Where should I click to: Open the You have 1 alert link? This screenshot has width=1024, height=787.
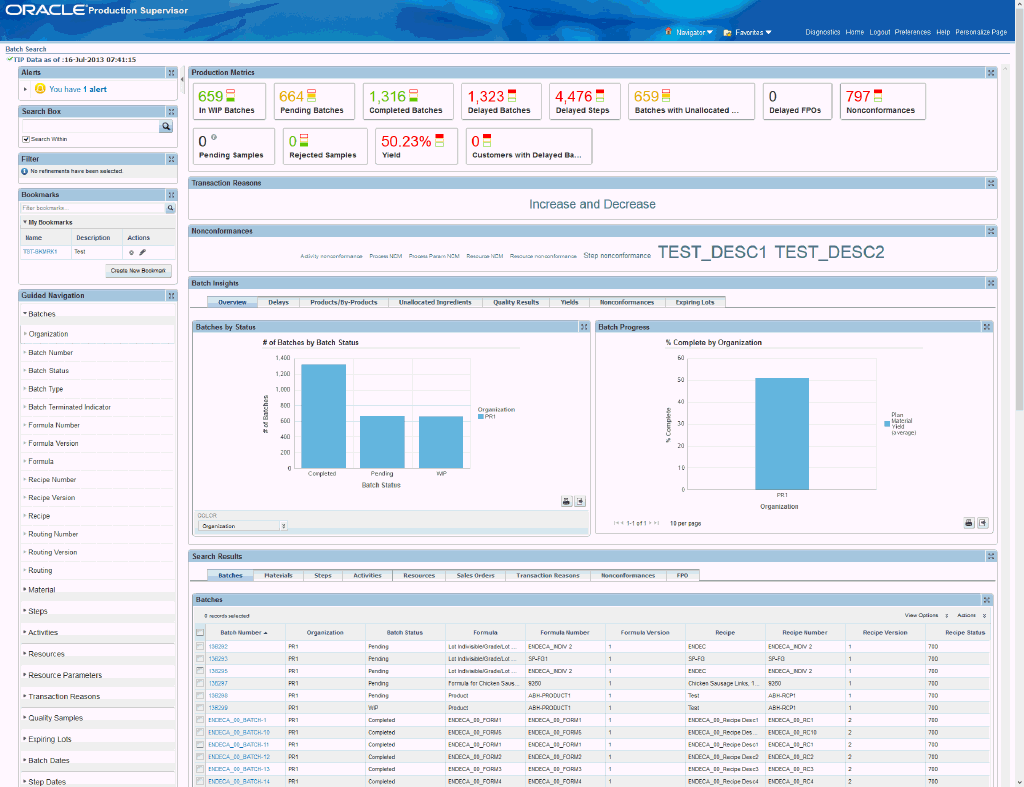click(78, 89)
